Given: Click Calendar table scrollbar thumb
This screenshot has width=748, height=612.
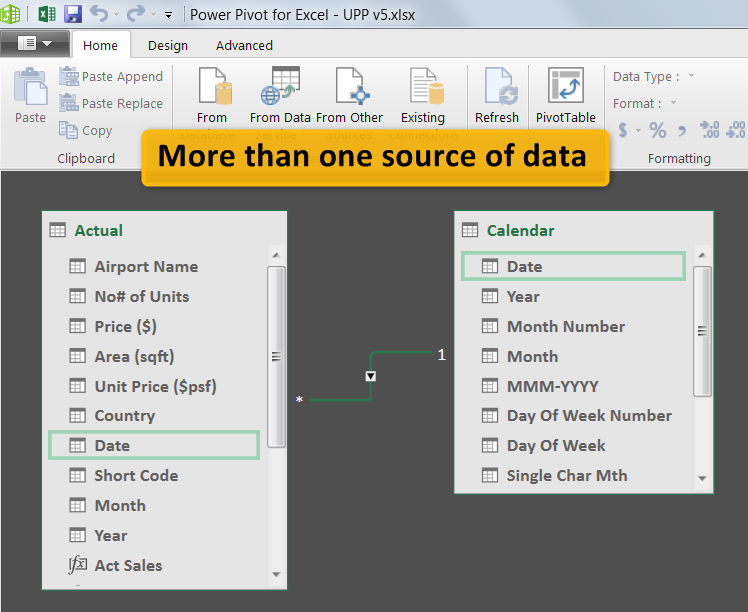Looking at the screenshot, I should click(x=702, y=331).
